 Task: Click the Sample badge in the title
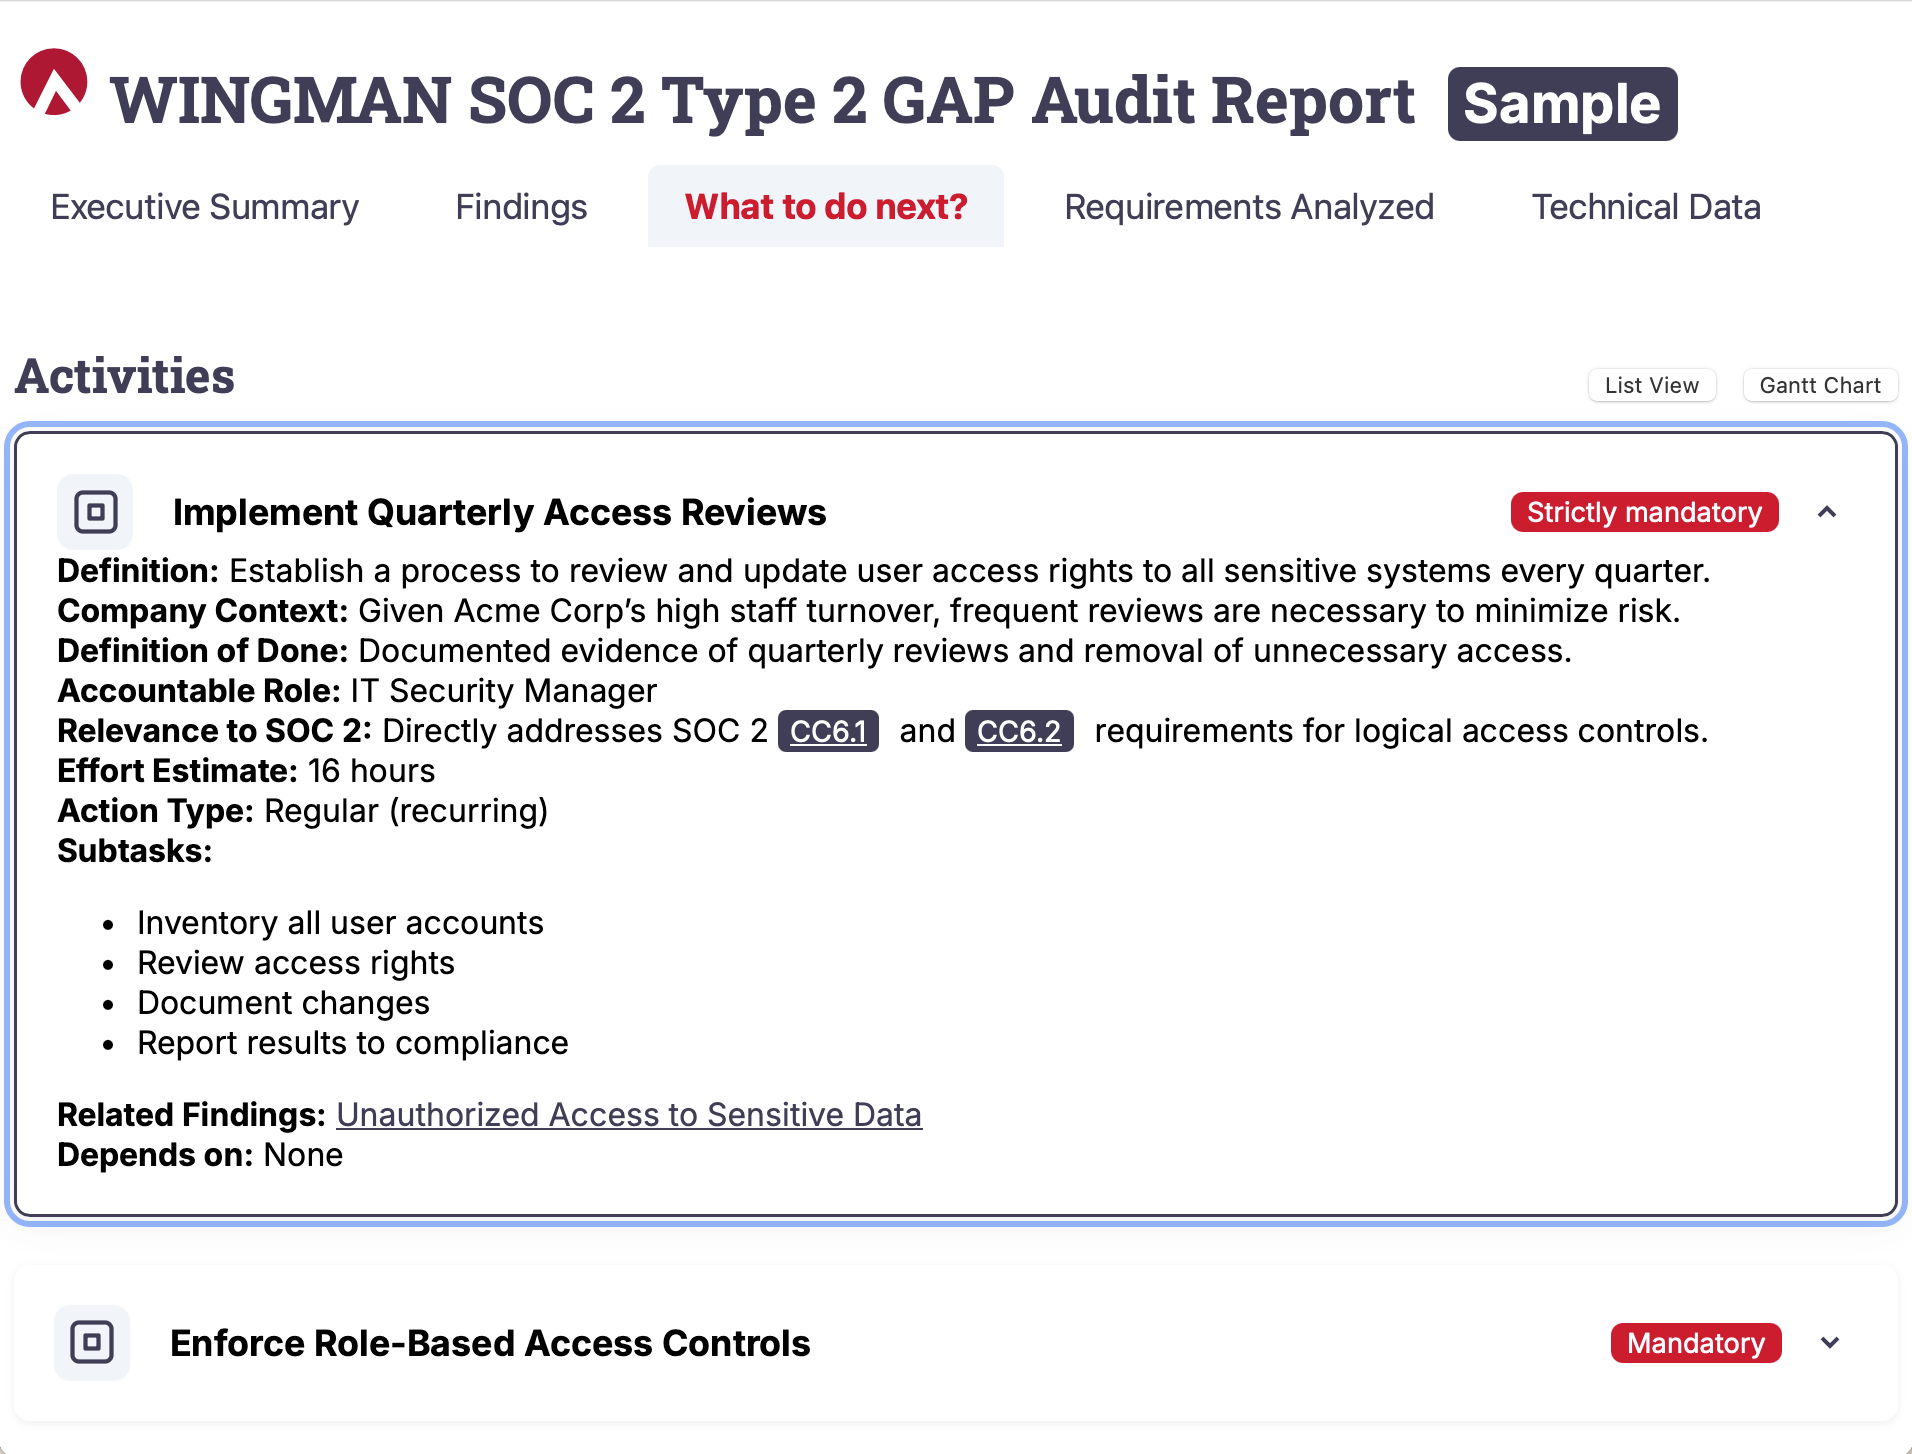1562,104
